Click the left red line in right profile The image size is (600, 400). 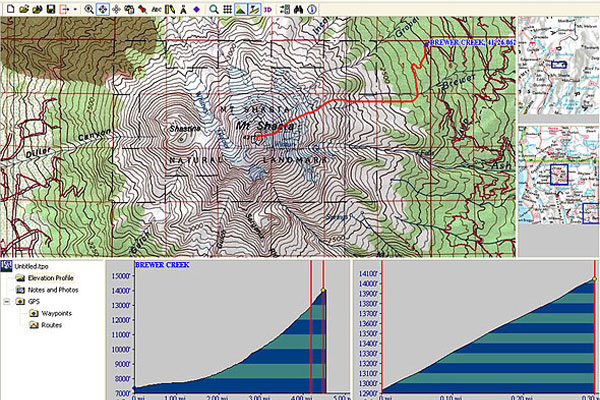pyautogui.click(x=382, y=327)
